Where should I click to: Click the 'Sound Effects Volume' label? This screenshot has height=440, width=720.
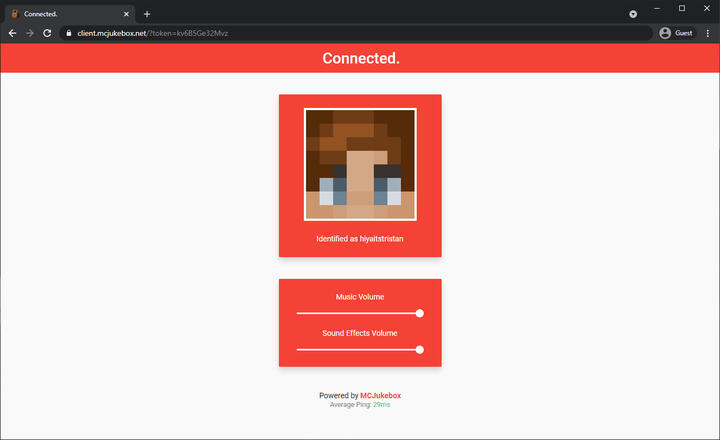pyautogui.click(x=360, y=333)
